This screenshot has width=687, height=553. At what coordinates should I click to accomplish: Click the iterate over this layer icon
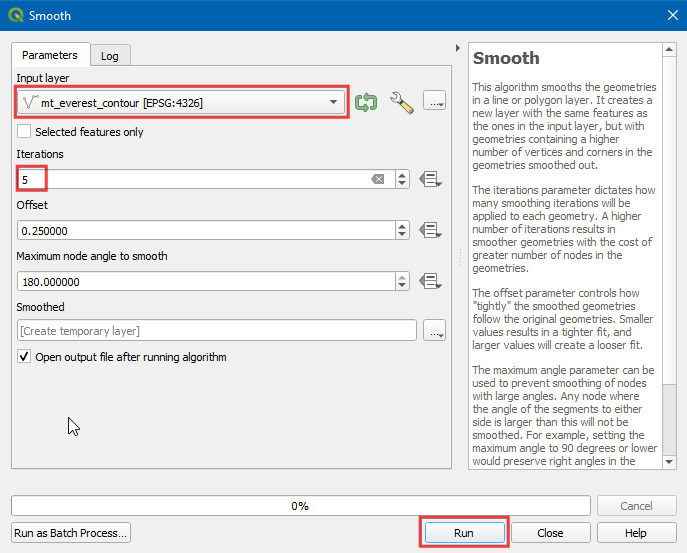366,102
